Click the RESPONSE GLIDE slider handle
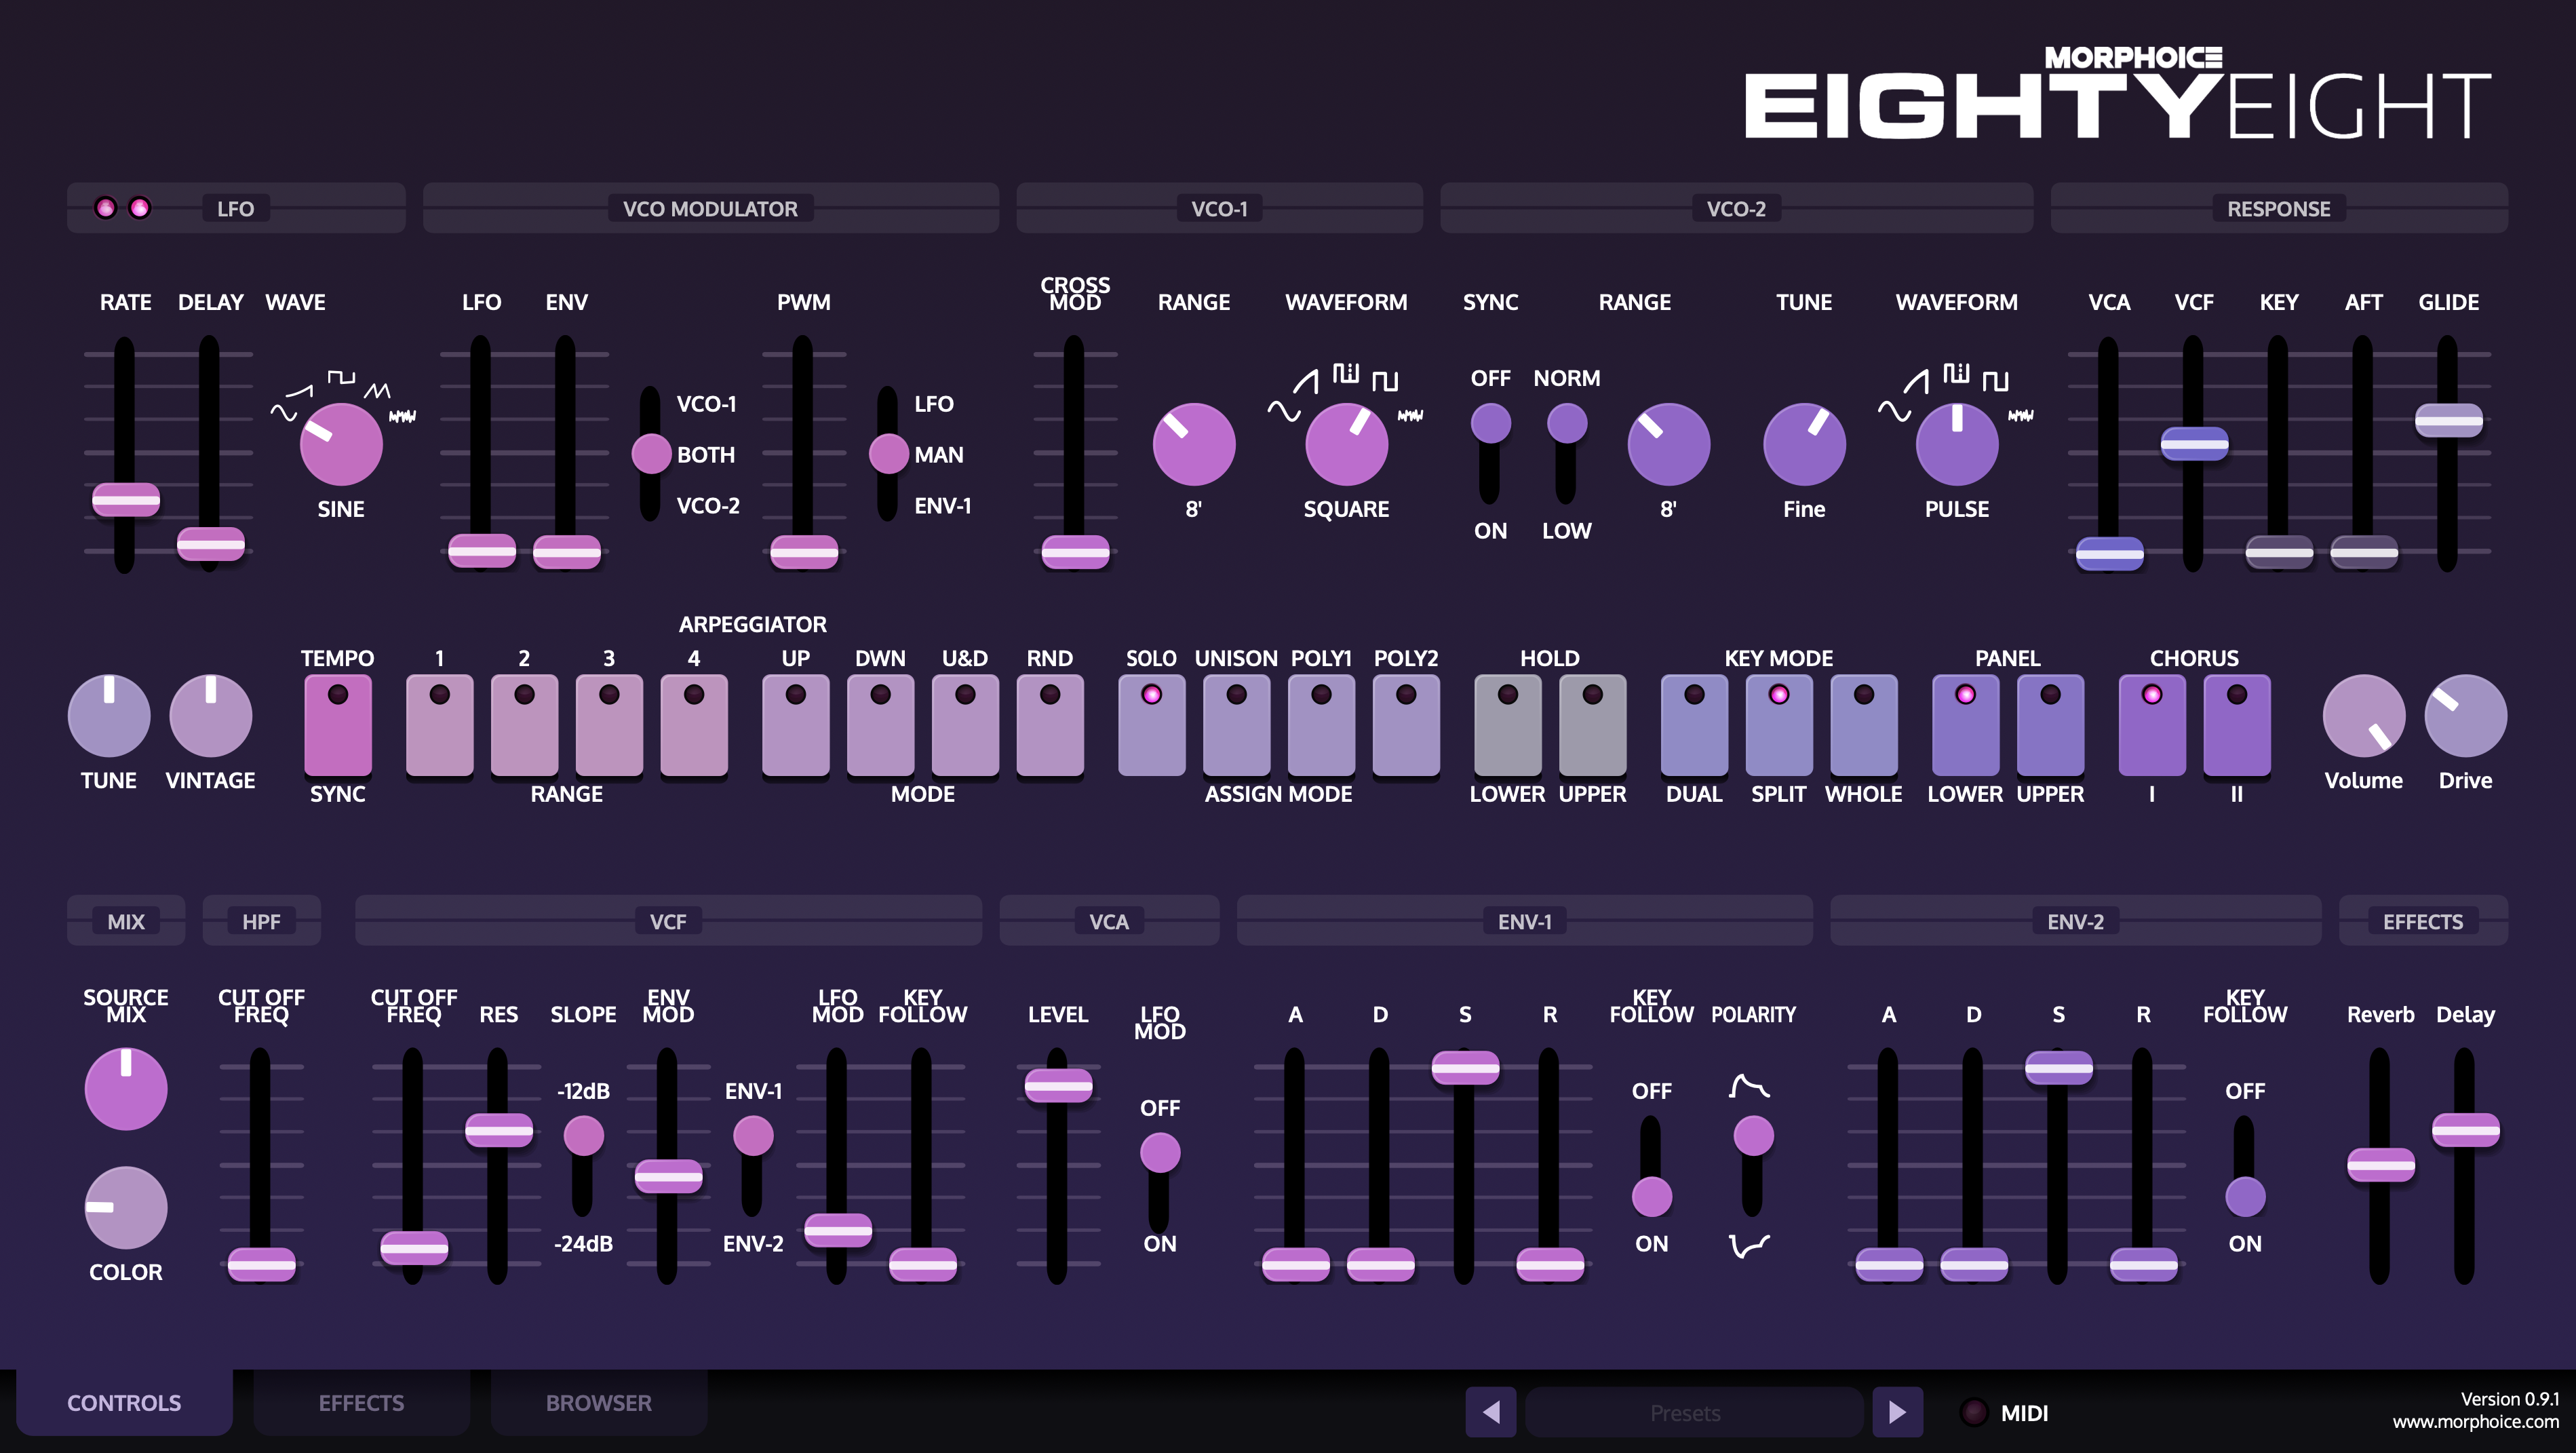Image resolution: width=2576 pixels, height=1453 pixels. click(2448, 420)
